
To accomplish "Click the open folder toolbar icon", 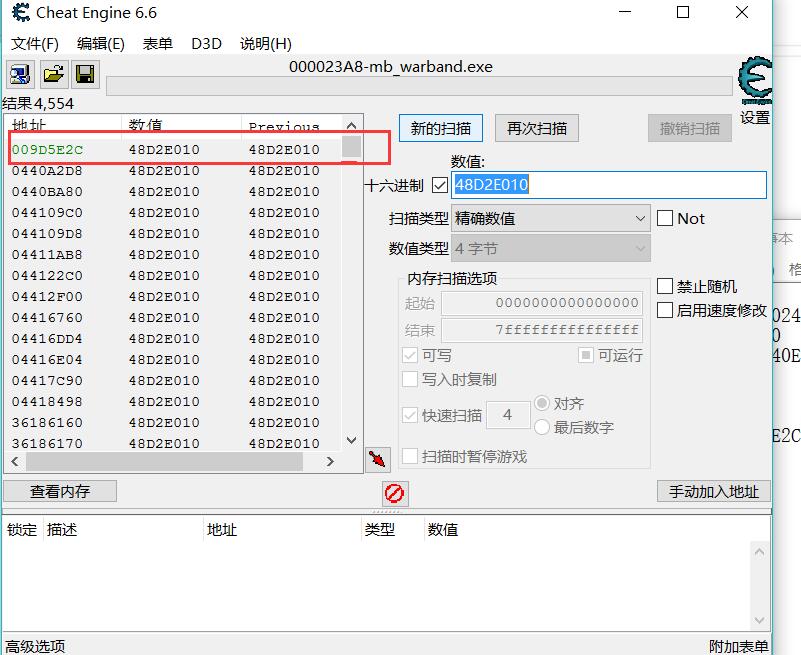I will tap(53, 75).
